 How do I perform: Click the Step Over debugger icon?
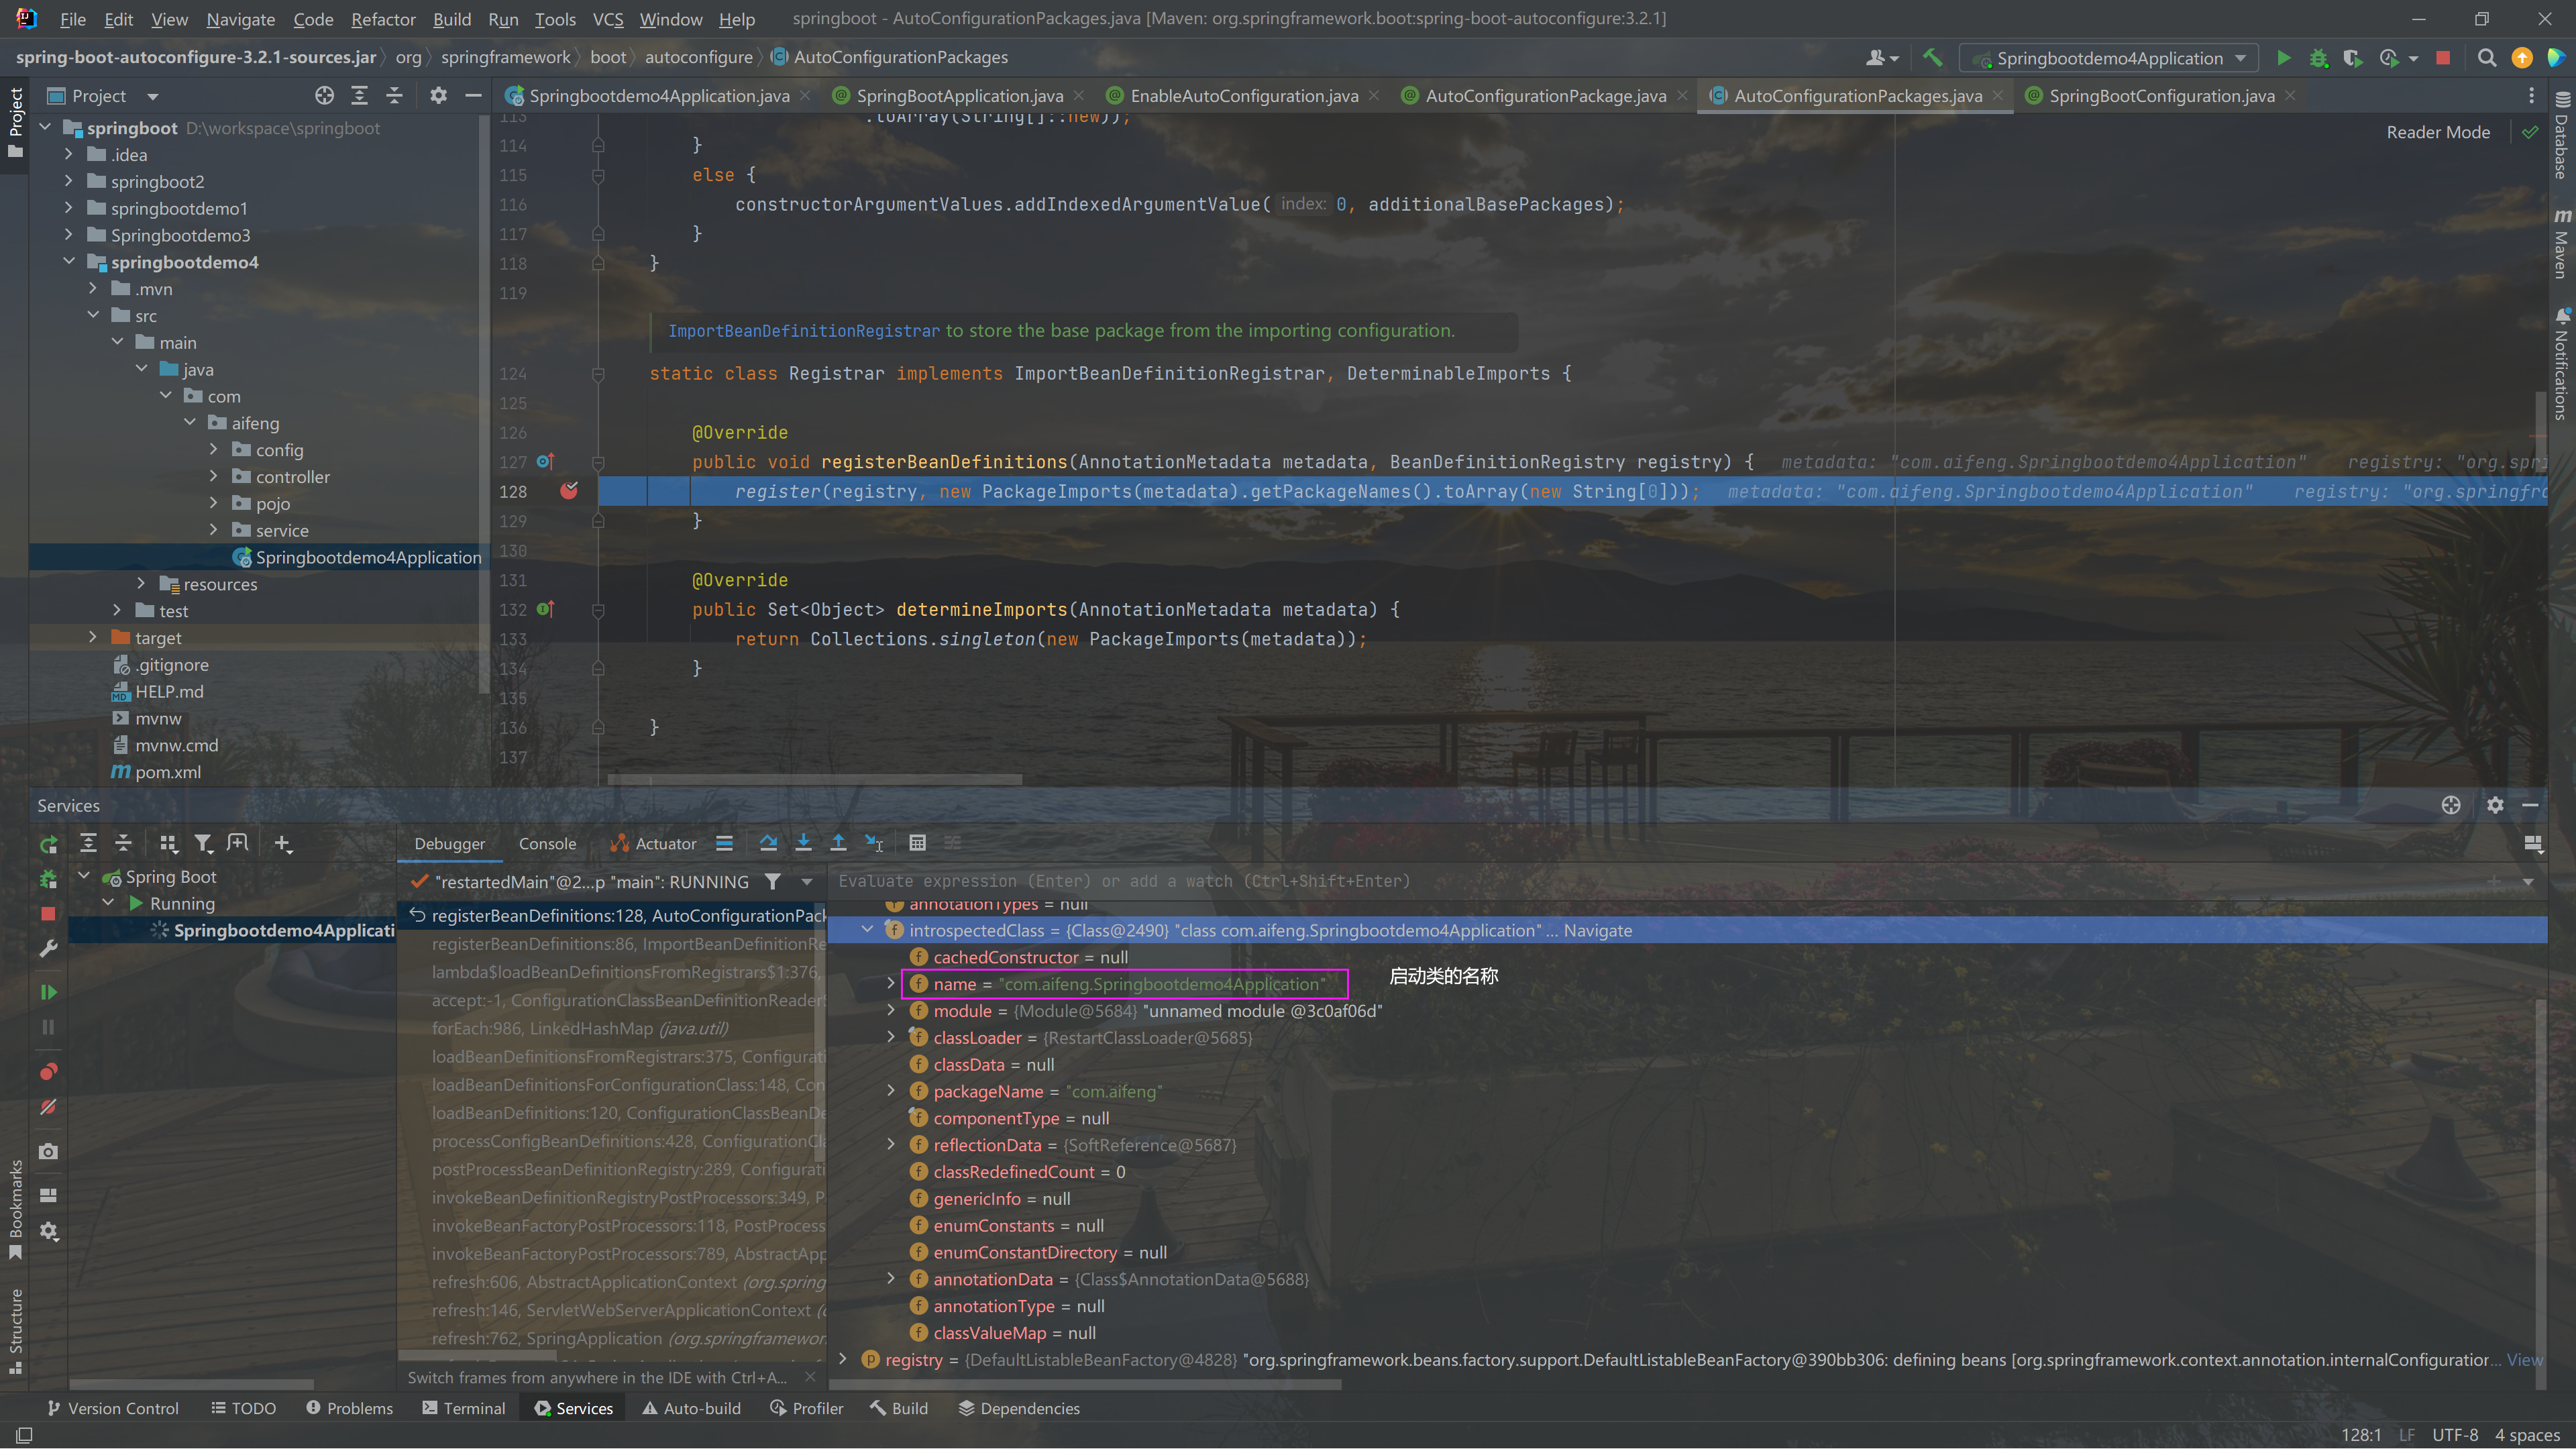[x=768, y=843]
